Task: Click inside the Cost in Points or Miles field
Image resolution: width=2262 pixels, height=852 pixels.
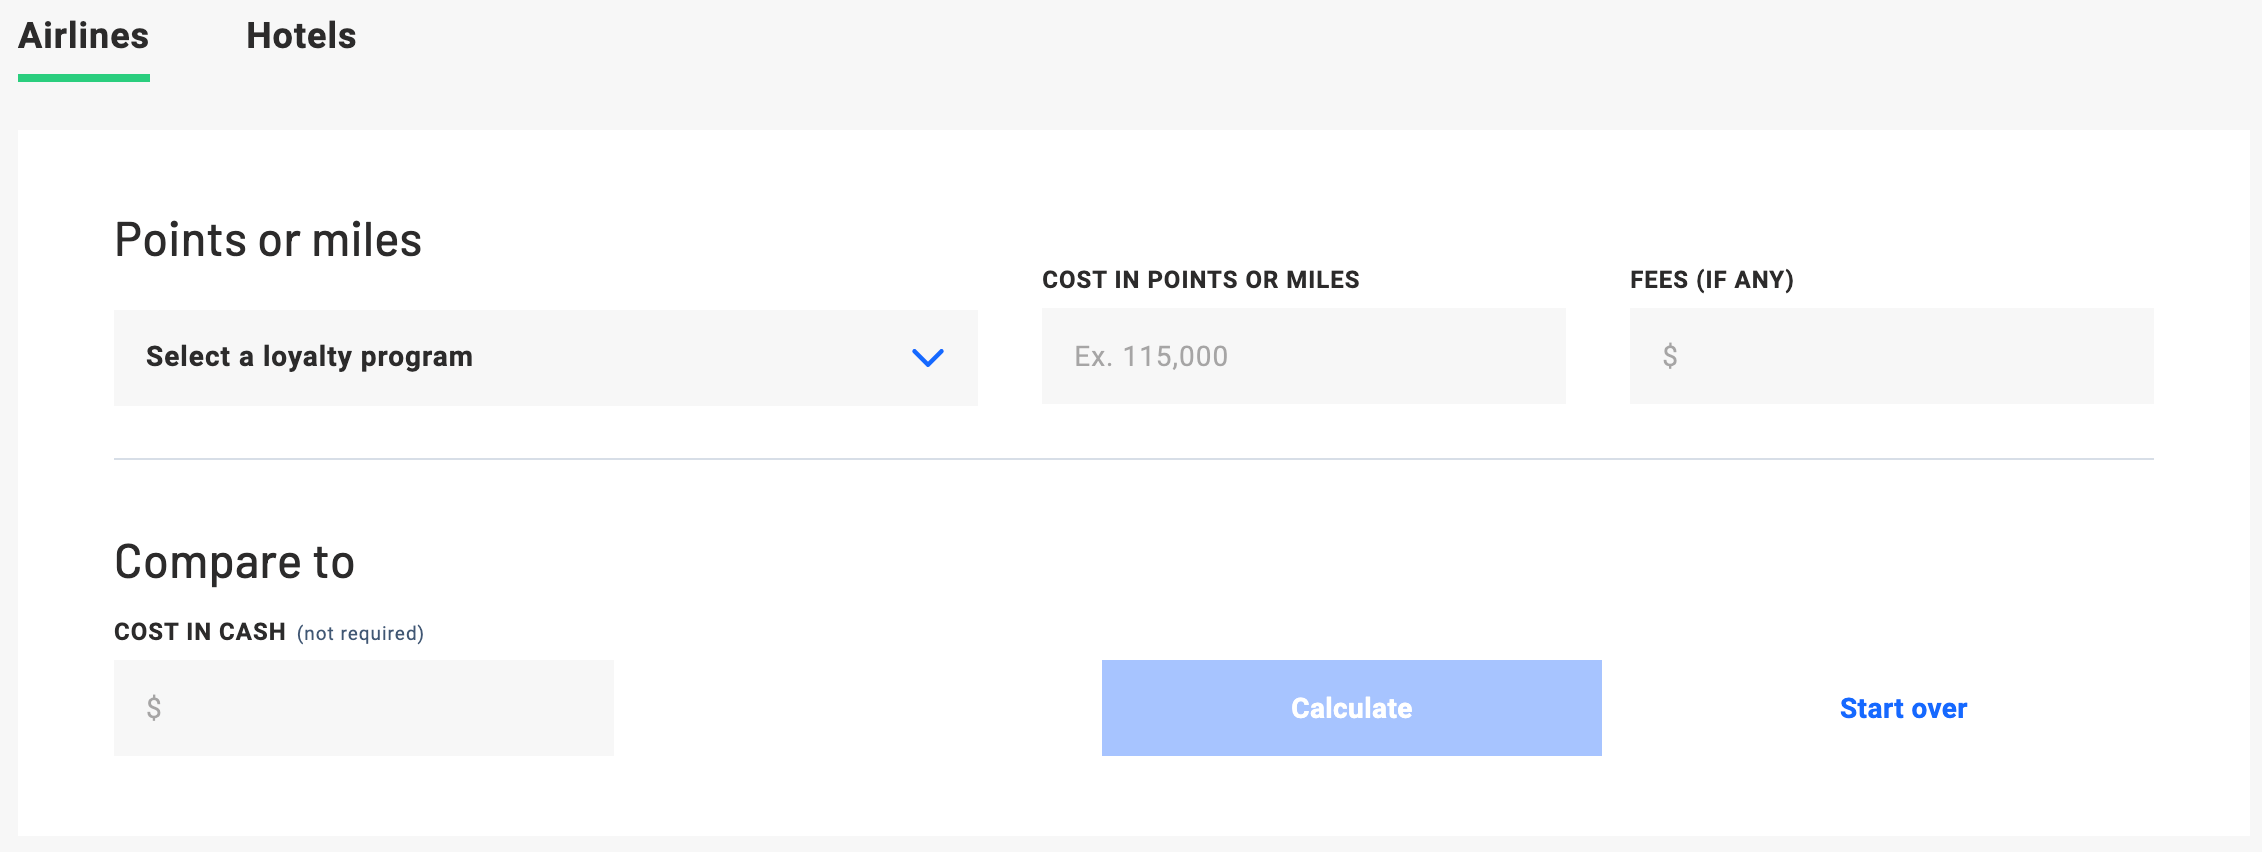Action: pos(1302,355)
